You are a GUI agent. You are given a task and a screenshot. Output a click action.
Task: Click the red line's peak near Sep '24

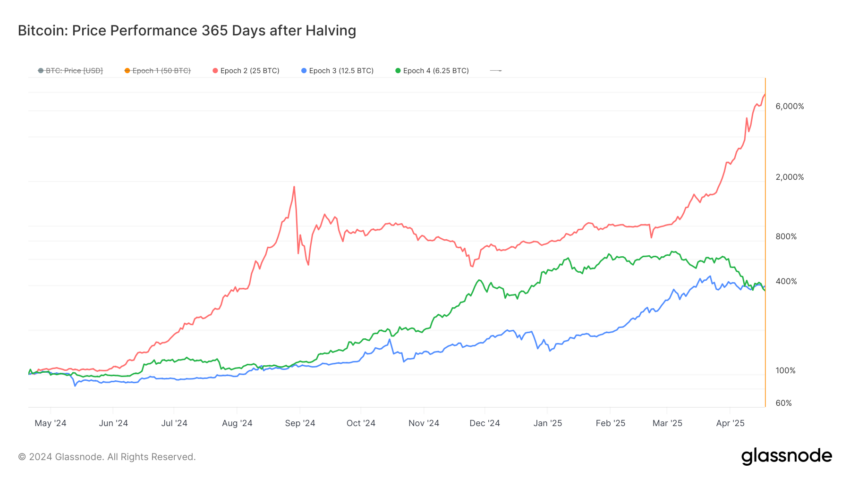point(294,188)
